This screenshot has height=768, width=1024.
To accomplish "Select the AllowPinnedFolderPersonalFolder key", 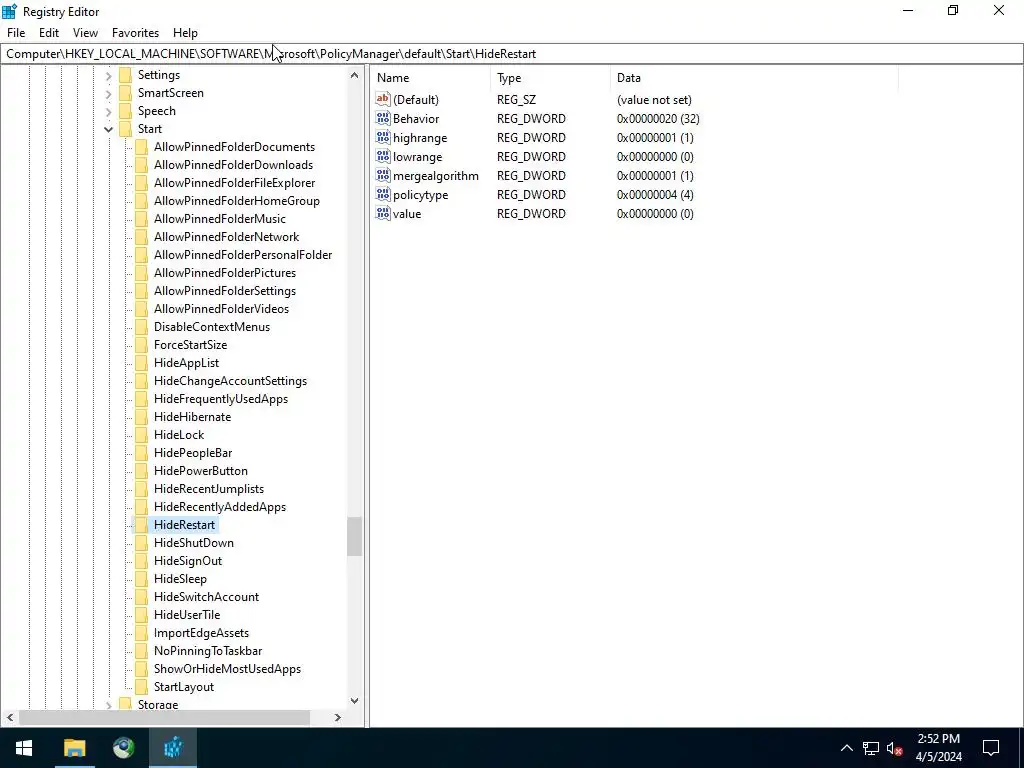I will click(x=243, y=255).
